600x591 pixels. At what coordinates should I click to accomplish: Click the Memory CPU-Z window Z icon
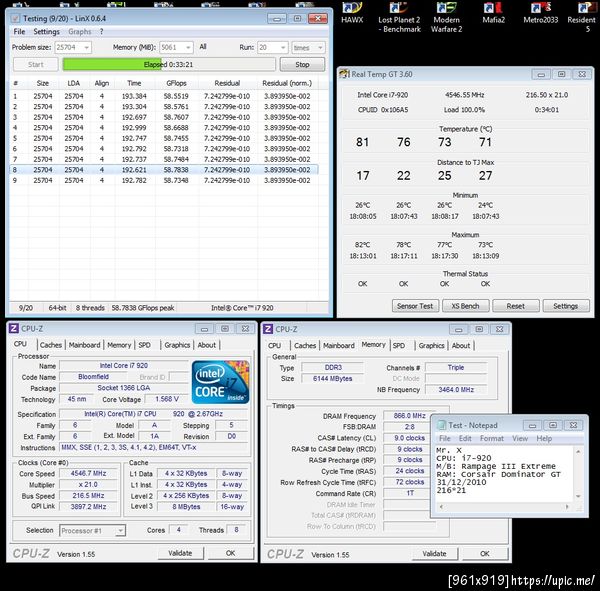[268, 329]
